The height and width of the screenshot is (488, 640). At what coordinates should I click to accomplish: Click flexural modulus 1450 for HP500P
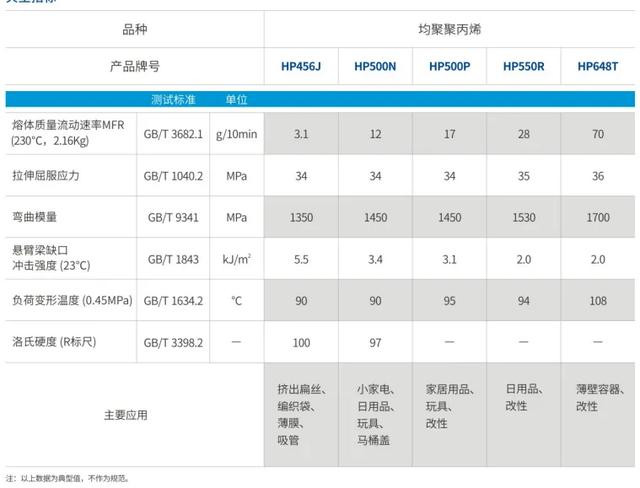pos(449,217)
